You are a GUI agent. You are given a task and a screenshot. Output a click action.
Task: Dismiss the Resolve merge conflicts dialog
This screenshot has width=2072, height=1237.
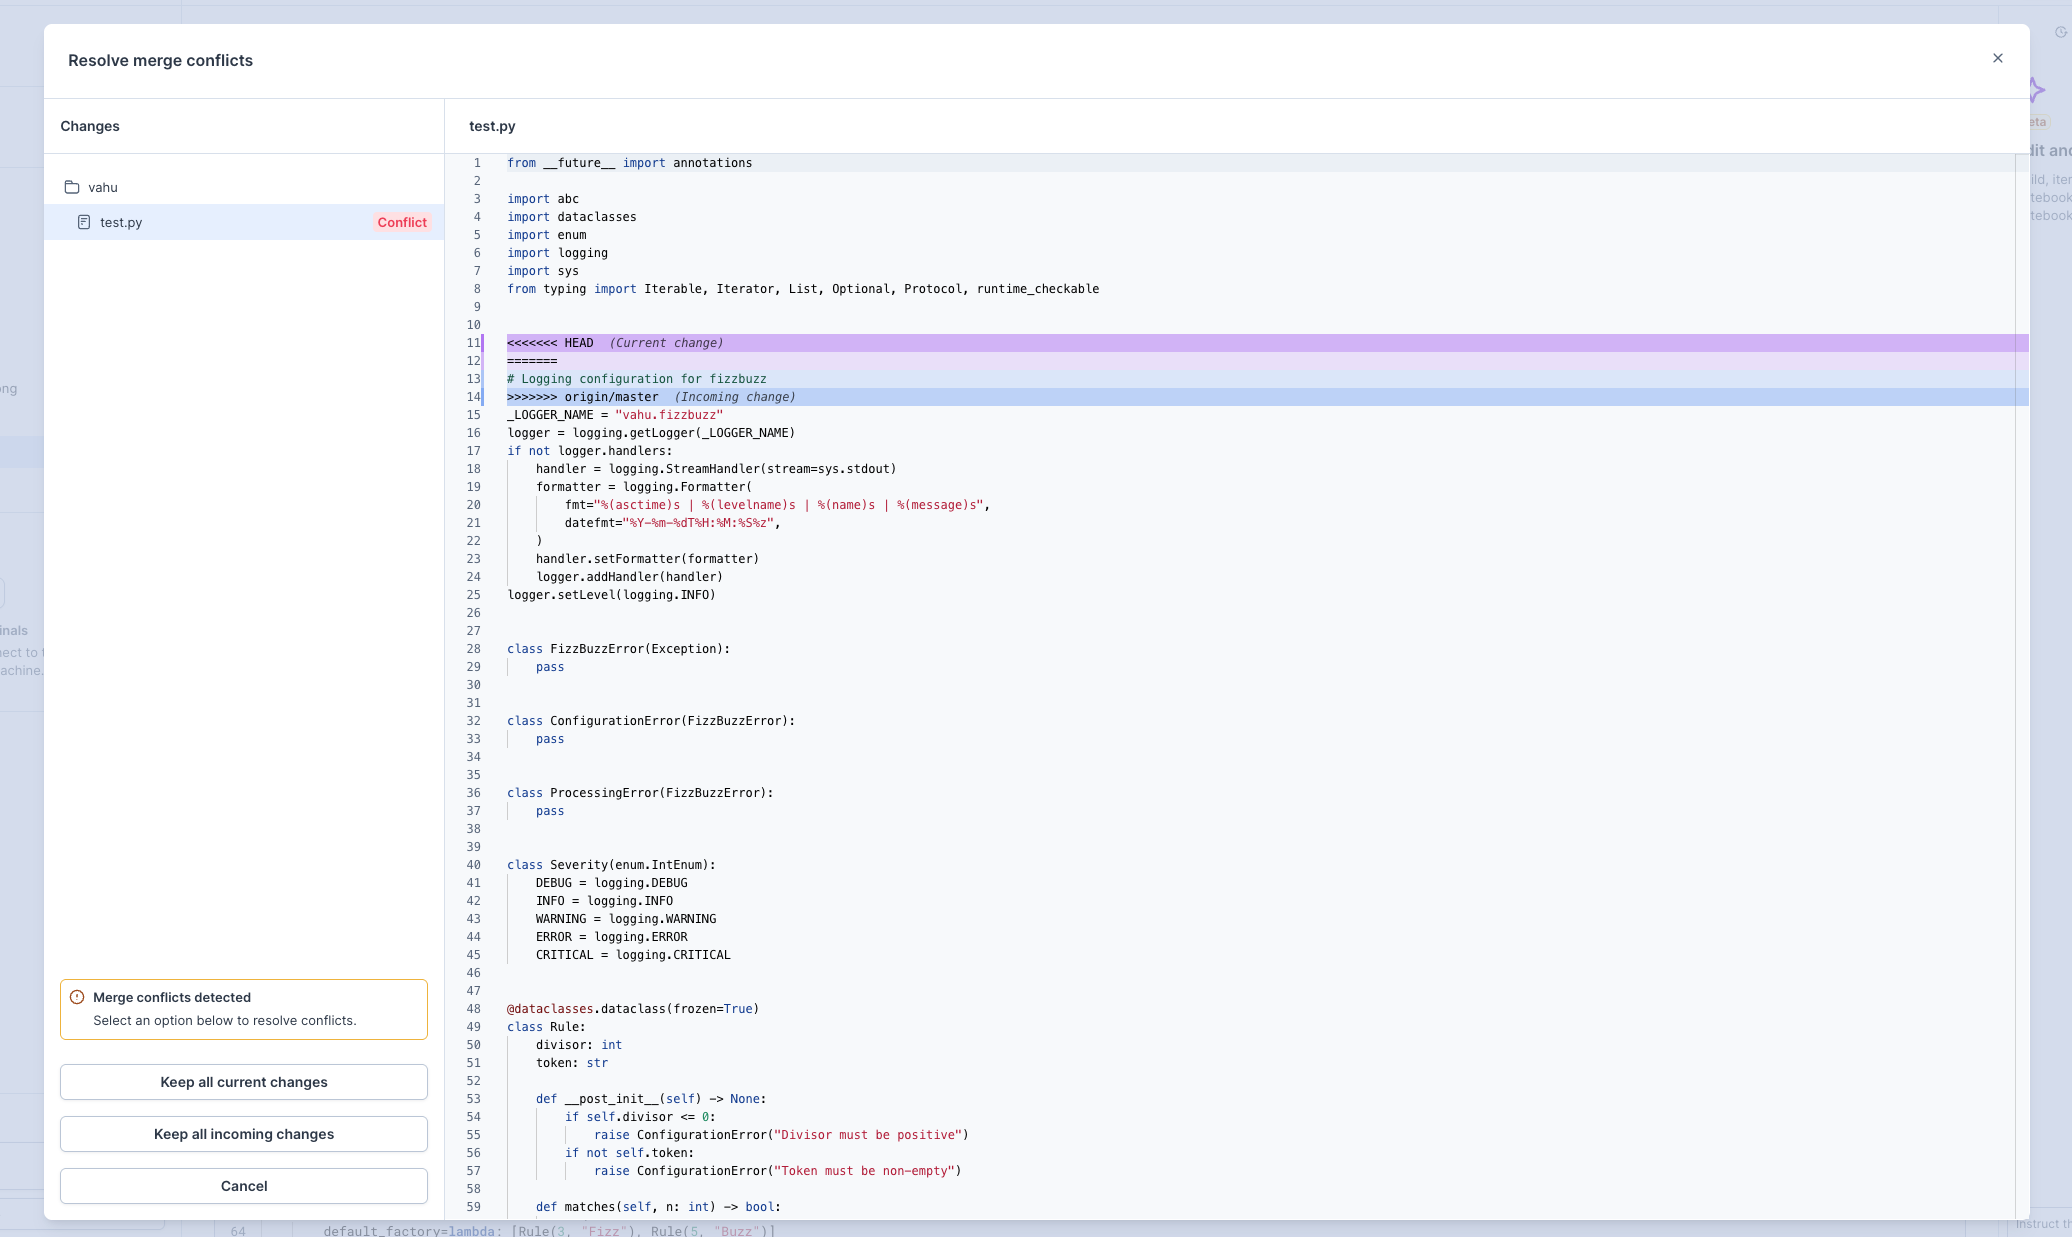point(1997,58)
